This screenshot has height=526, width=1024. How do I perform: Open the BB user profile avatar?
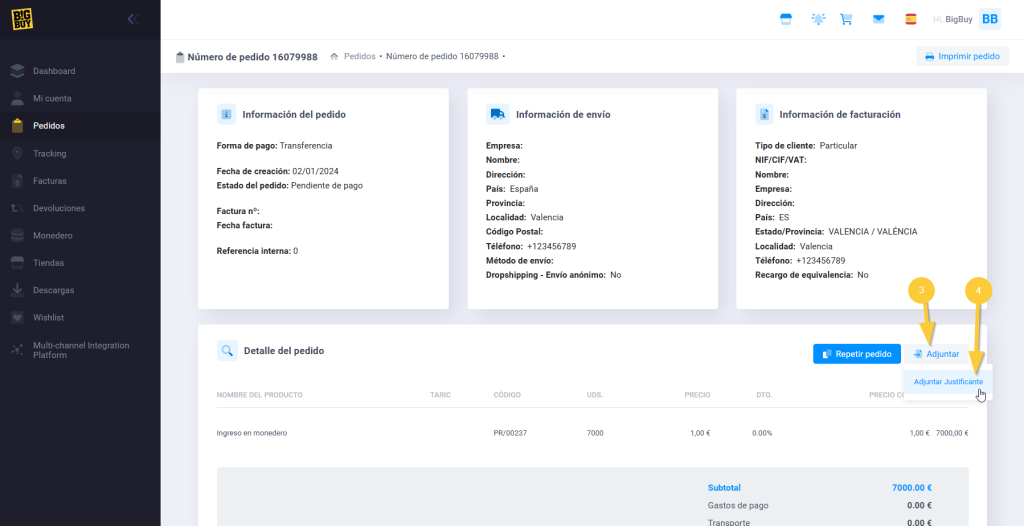pyautogui.click(x=989, y=19)
